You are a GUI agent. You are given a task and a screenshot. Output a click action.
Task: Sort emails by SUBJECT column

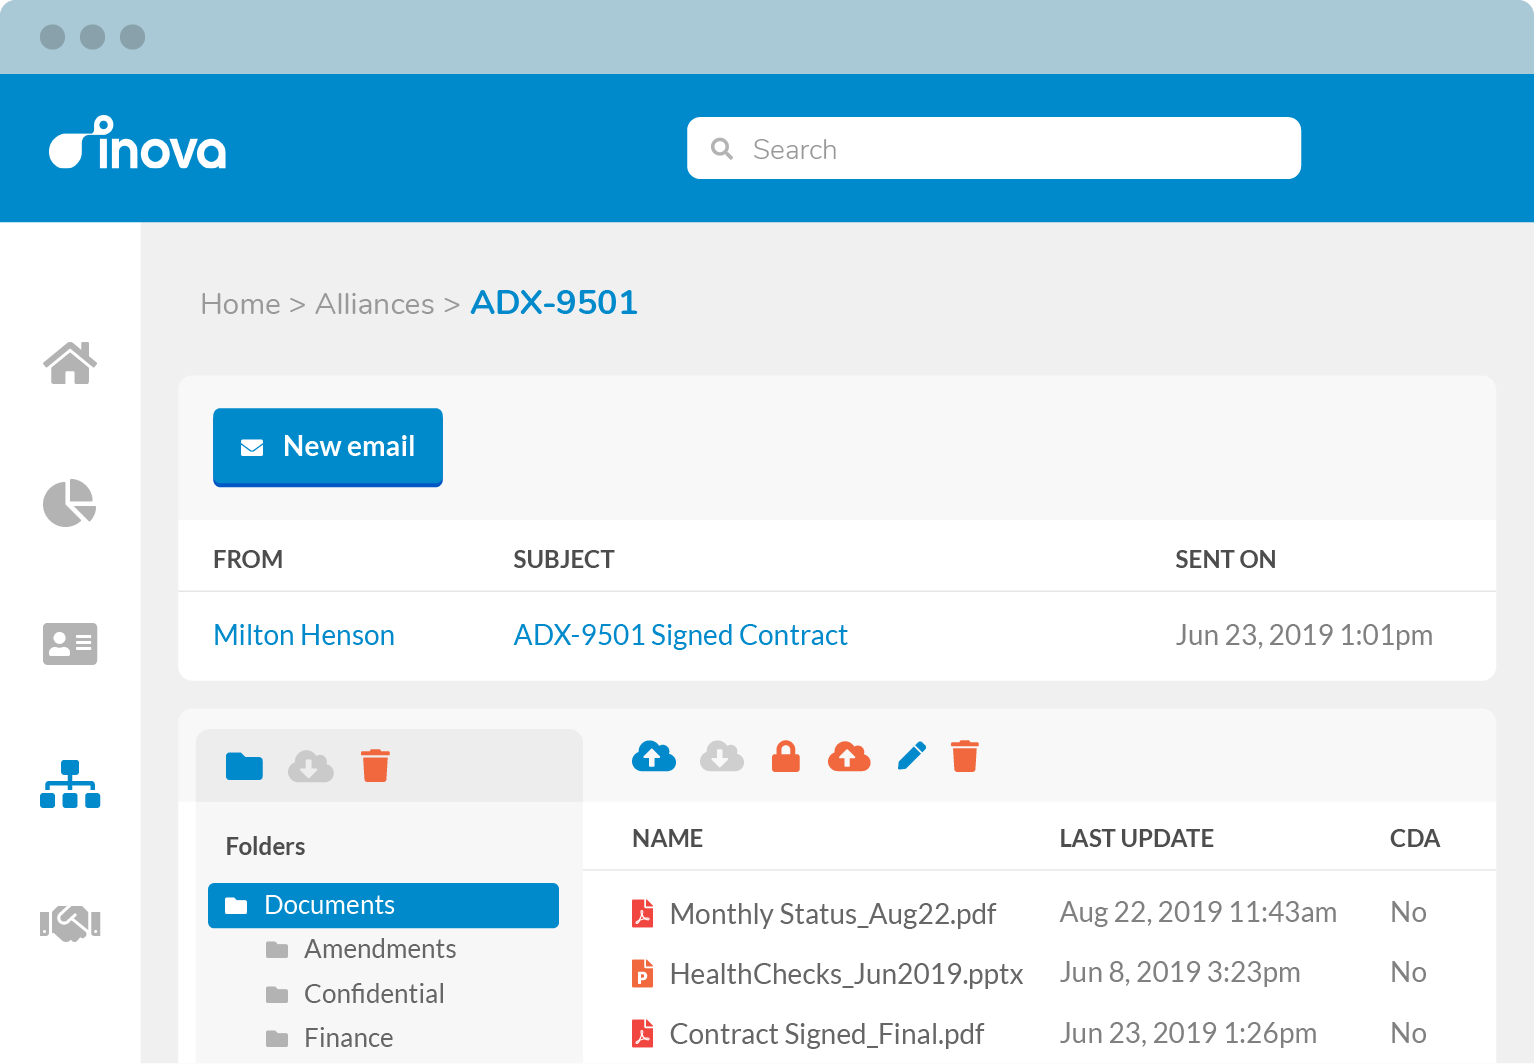(x=564, y=559)
